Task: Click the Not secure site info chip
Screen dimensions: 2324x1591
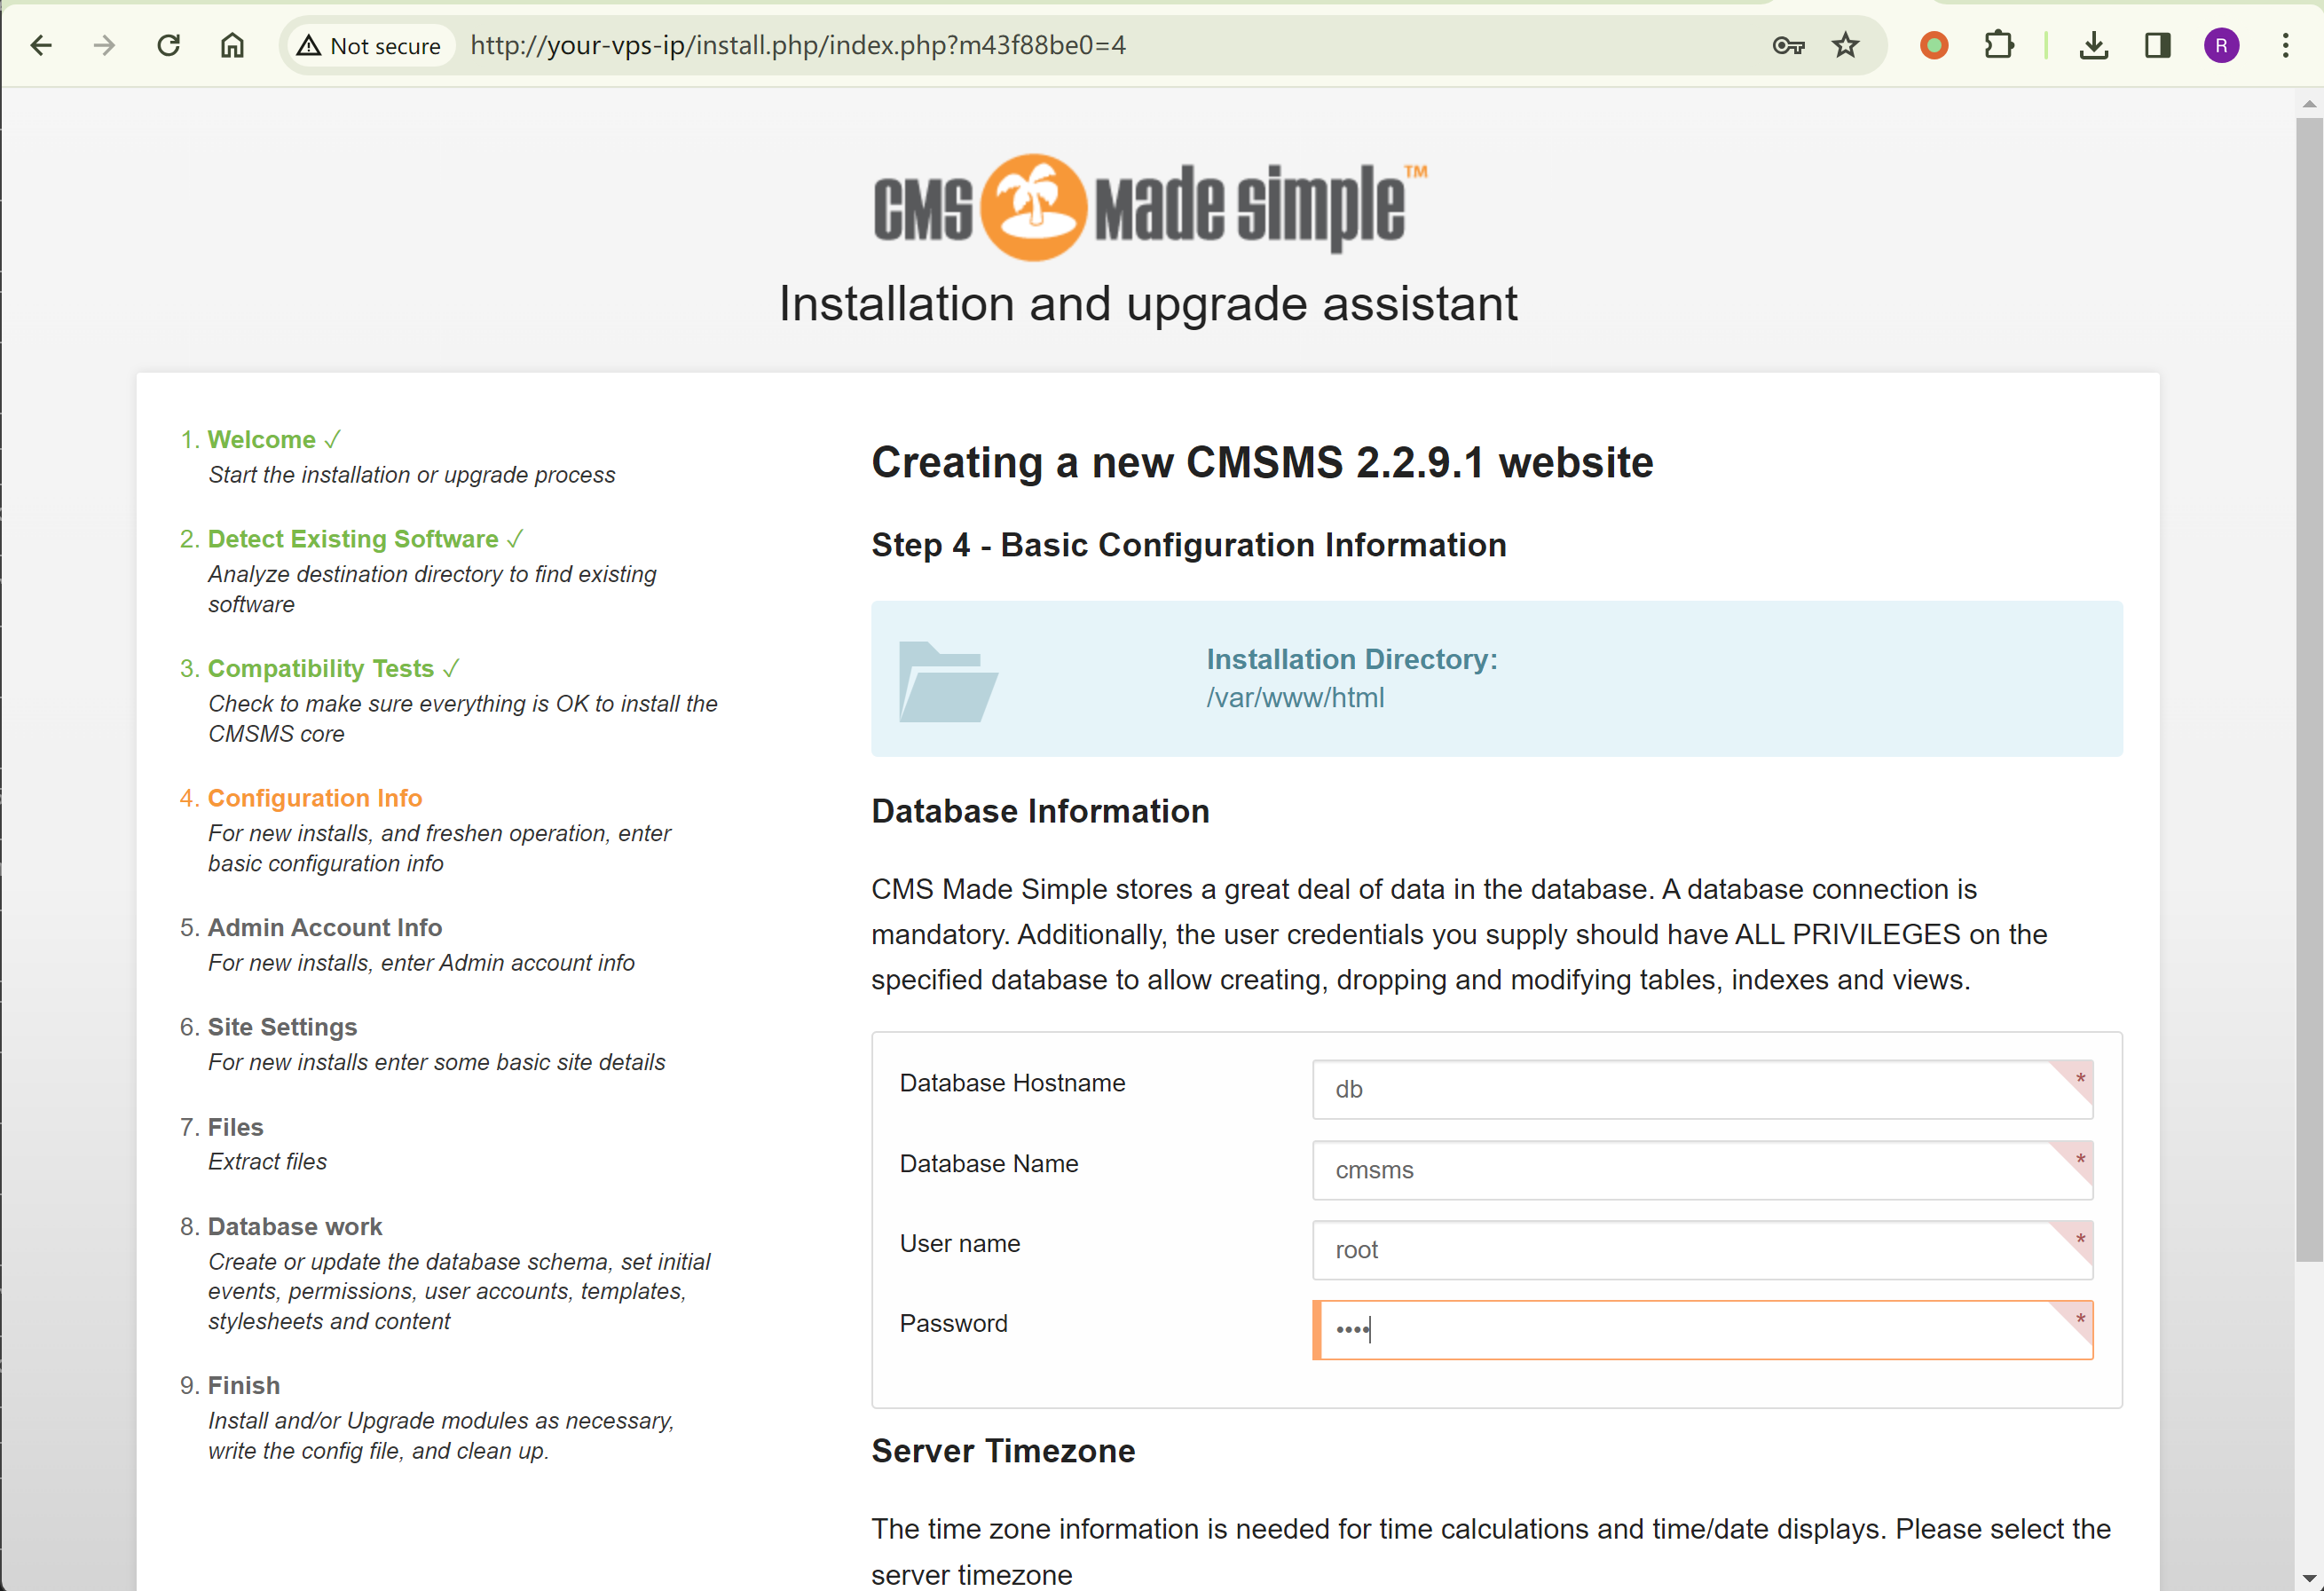Action: click(369, 45)
